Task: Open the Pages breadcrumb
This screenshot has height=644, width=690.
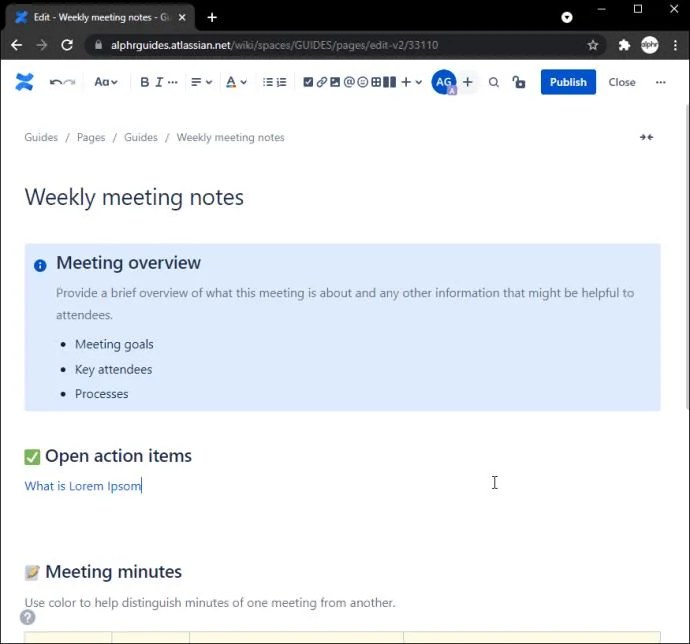Action: pos(91,137)
